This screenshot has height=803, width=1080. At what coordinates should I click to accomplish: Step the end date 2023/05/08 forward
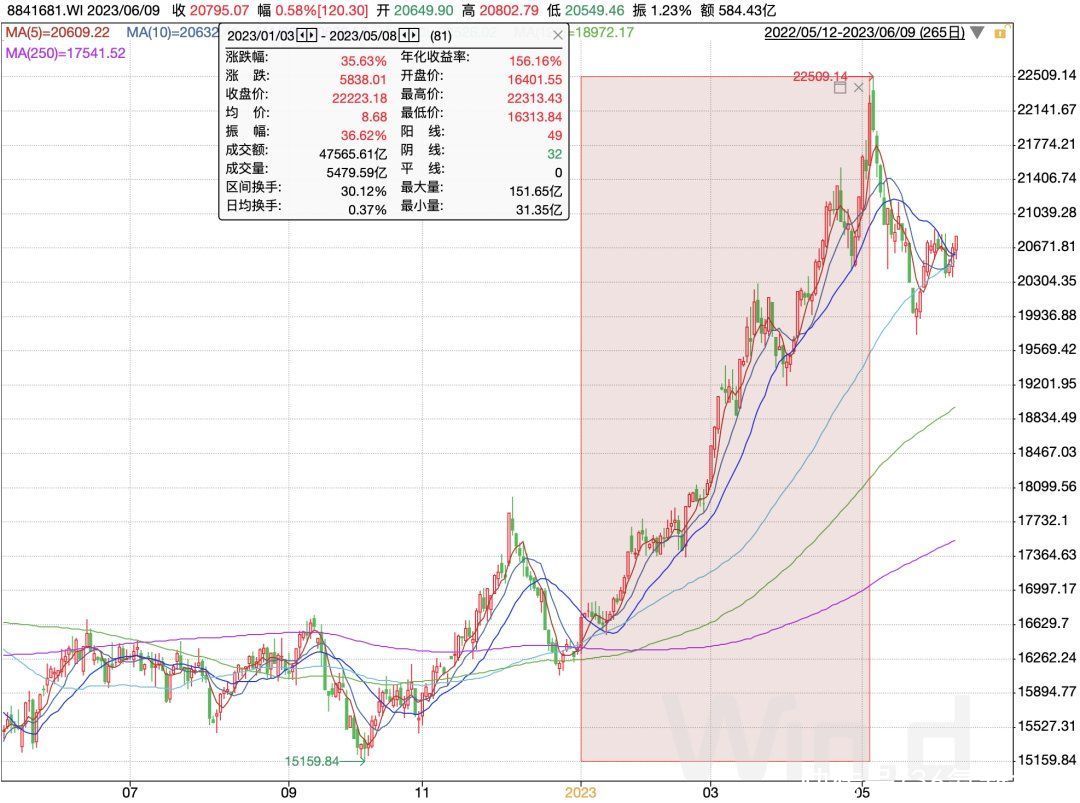pos(414,36)
